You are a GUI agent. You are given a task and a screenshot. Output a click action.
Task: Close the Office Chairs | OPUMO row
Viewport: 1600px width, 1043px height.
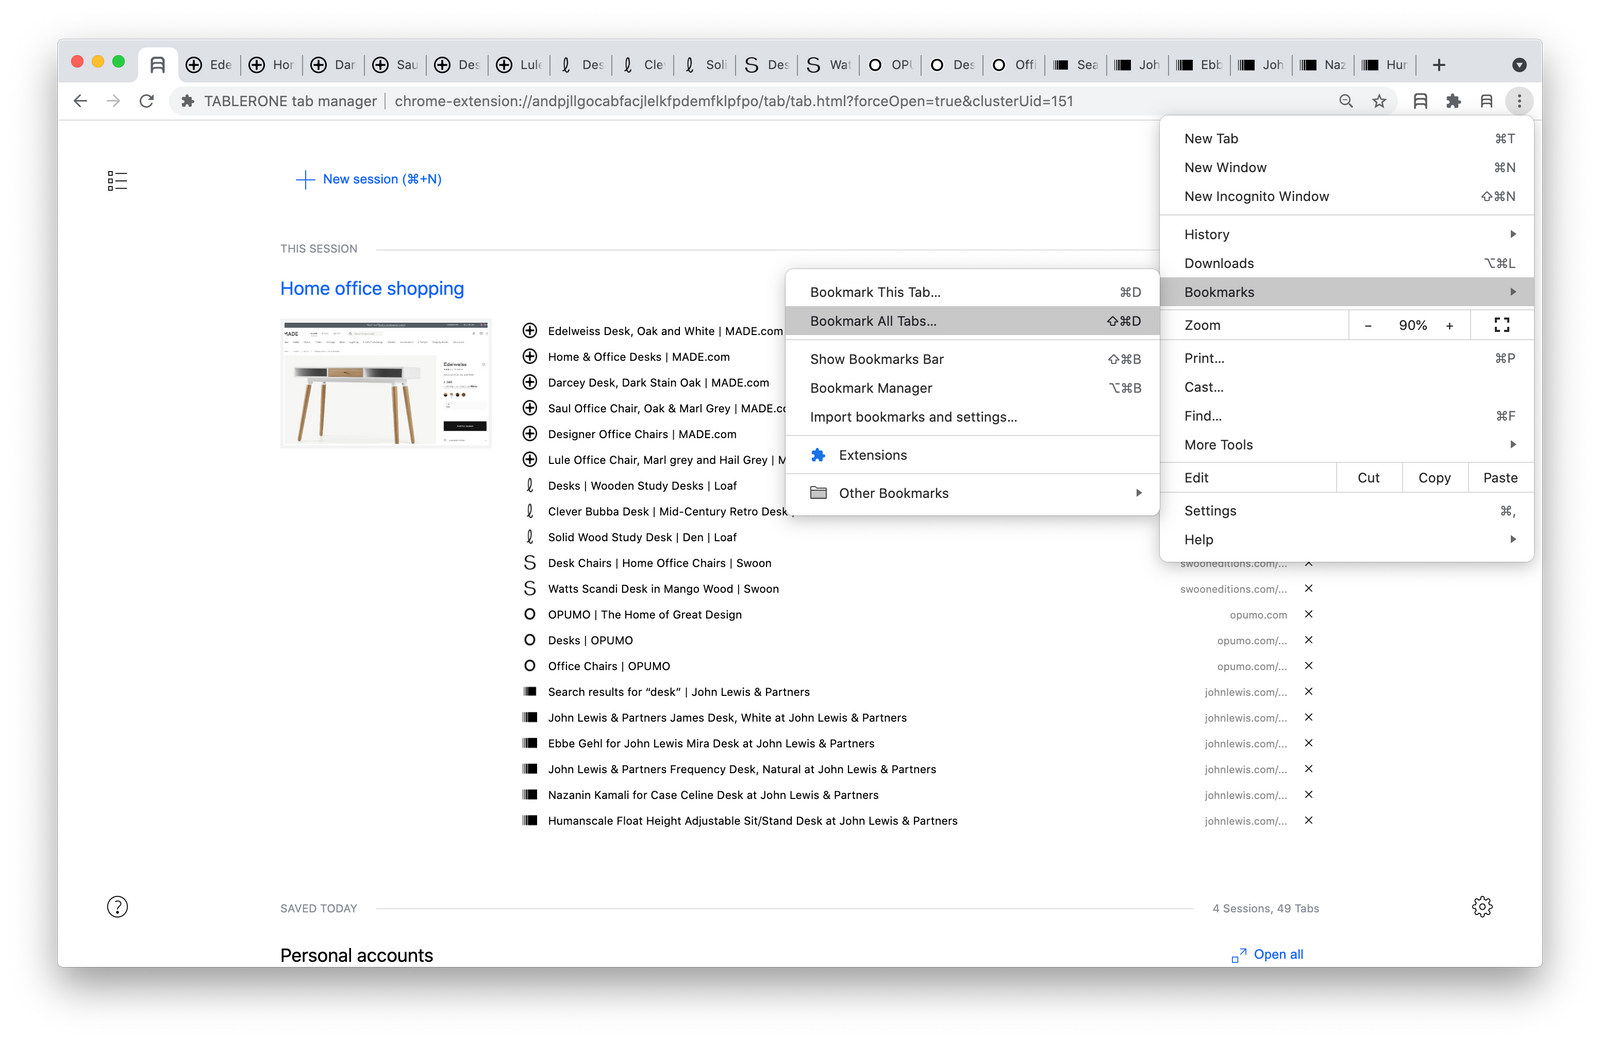click(1308, 666)
